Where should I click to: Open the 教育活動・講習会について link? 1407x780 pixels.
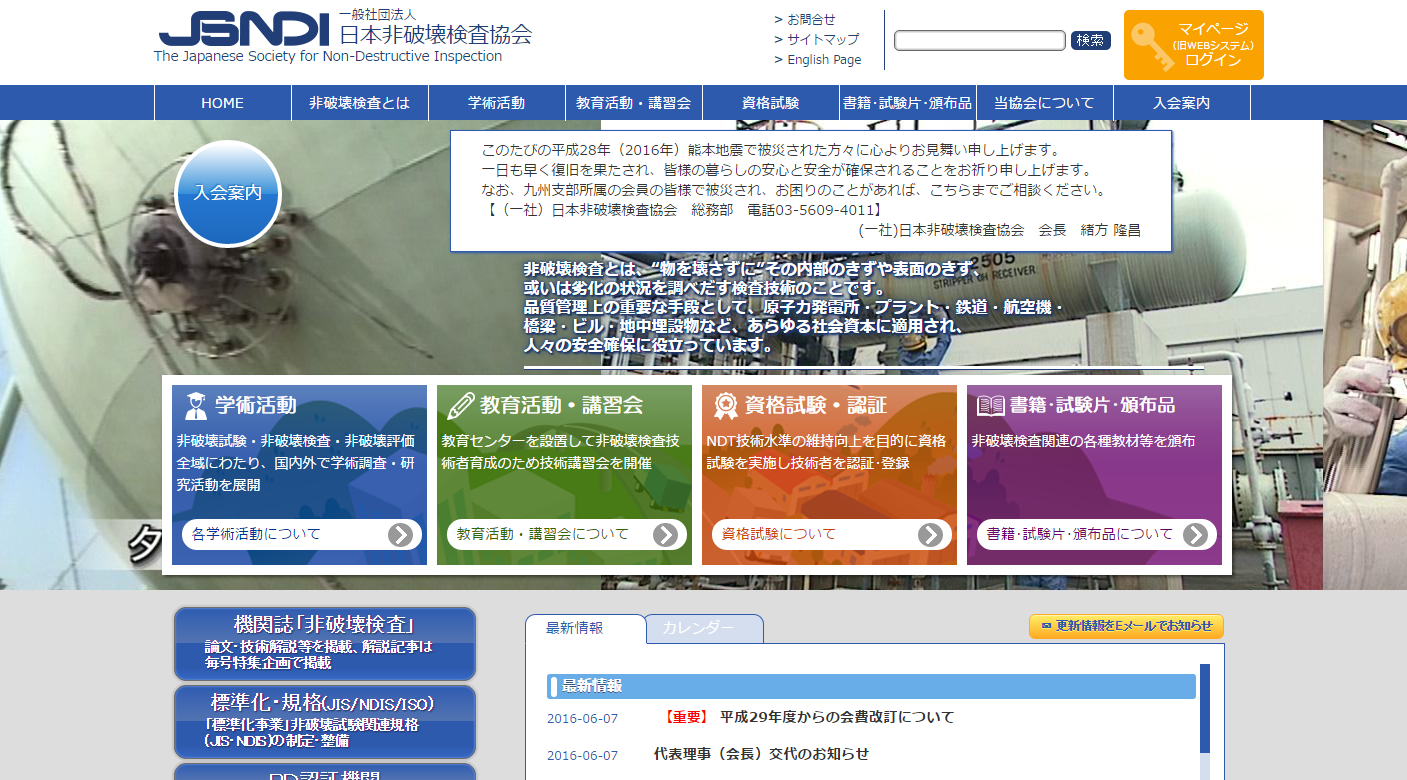click(566, 535)
